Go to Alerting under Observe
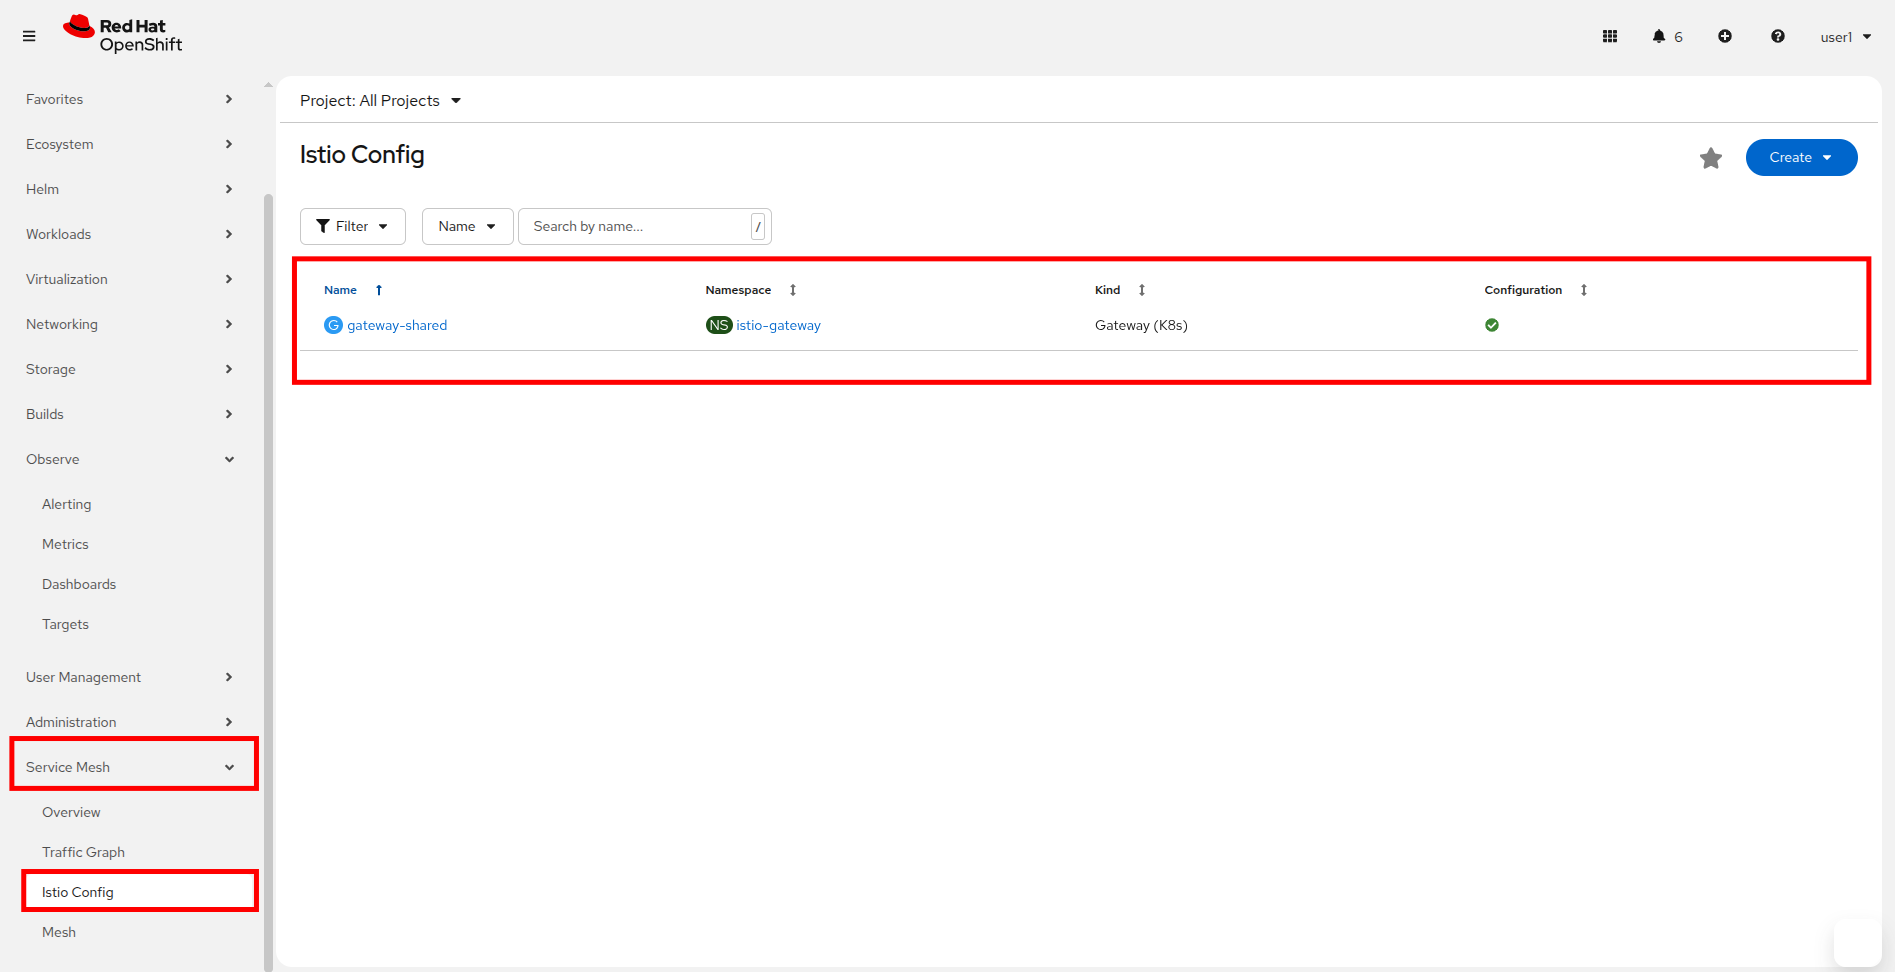Screen dimensions: 1895x972 [x=66, y=504]
